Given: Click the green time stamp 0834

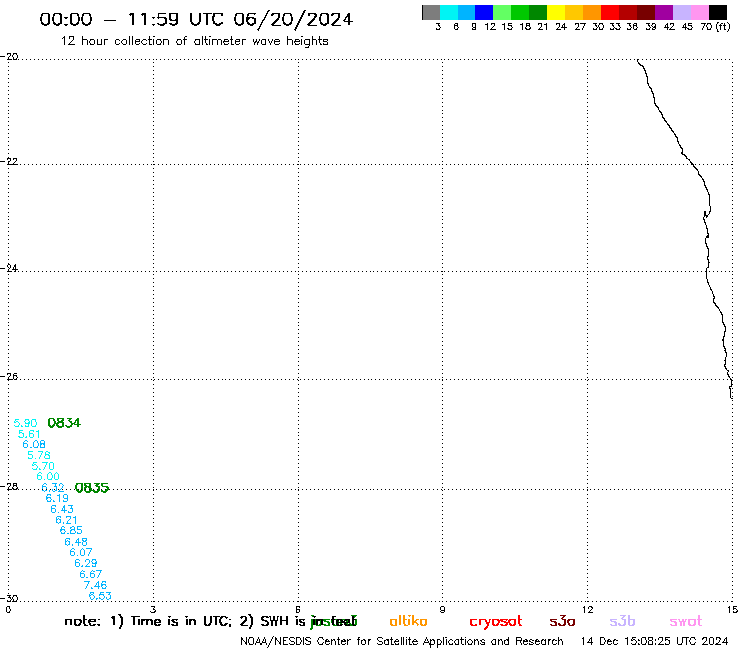Looking at the screenshot, I should 64,423.
